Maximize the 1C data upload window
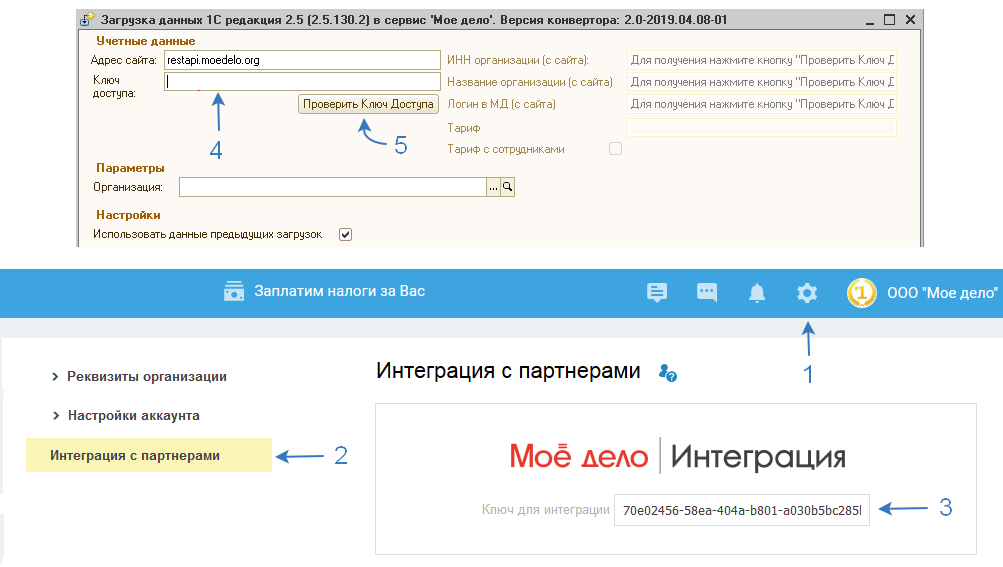1003x567 pixels. 890,20
